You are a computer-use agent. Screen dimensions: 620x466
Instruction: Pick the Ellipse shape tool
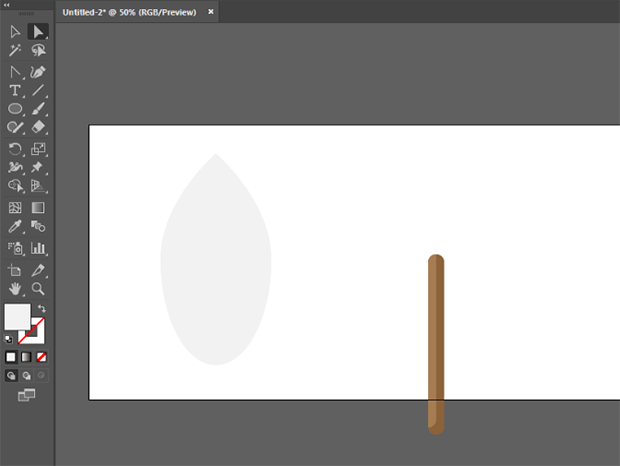[15, 109]
